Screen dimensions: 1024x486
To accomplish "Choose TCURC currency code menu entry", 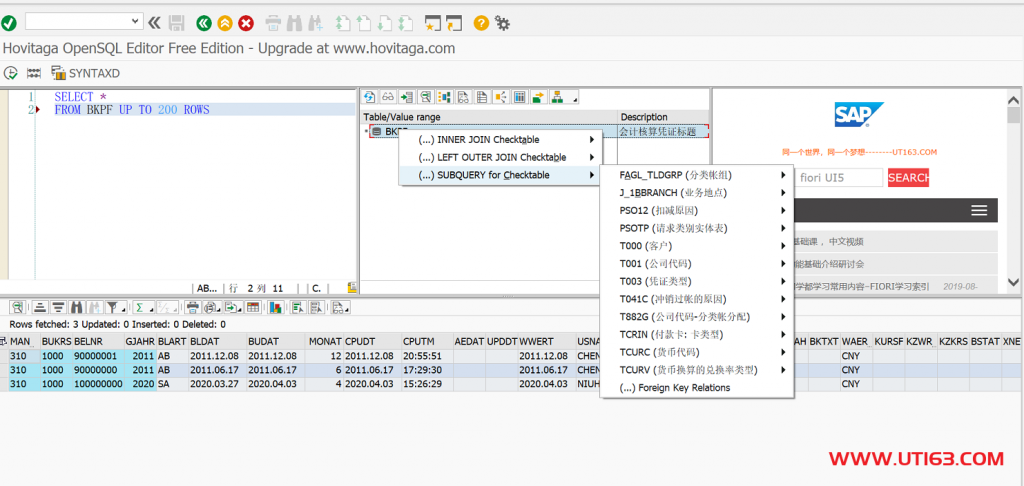I will (x=697, y=352).
